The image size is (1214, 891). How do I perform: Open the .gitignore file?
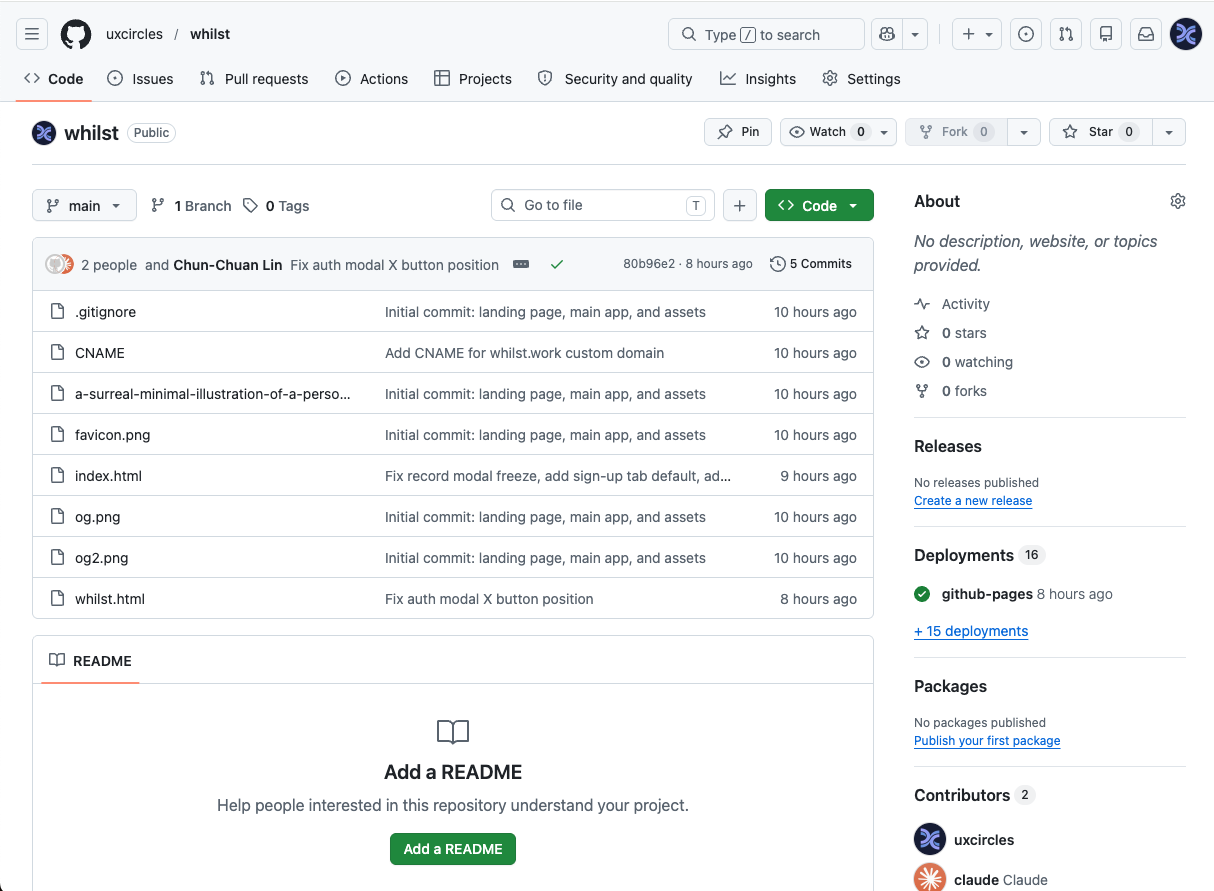[105, 312]
